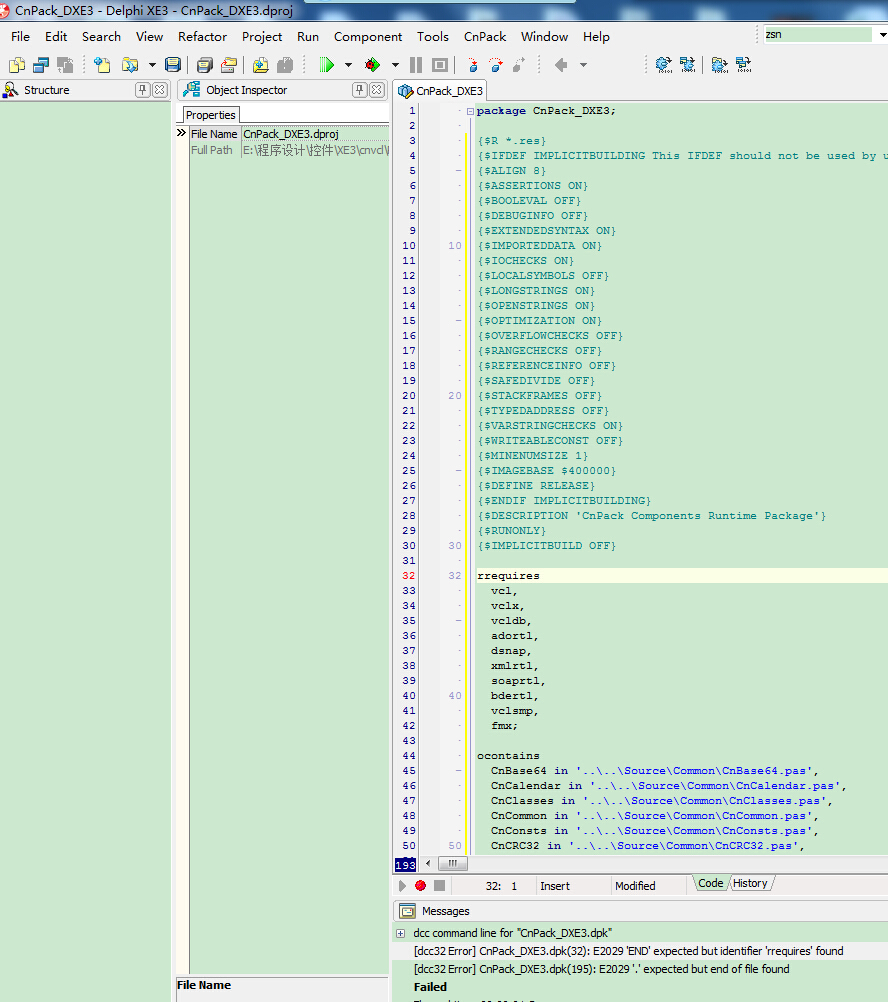The height and width of the screenshot is (1002, 888).
Task: Click the Save icon in toolbar
Action: point(173,65)
